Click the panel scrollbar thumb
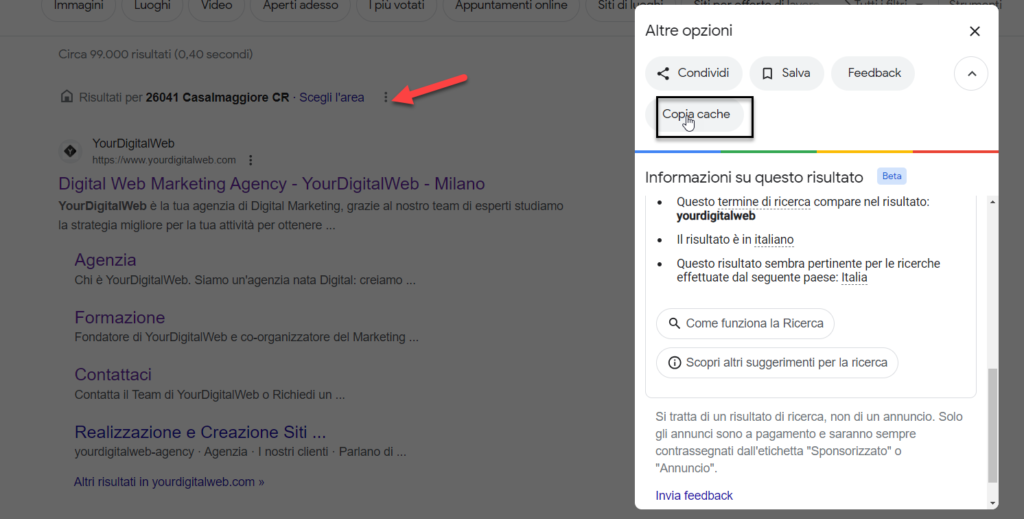The width and height of the screenshot is (1024, 519). [x=993, y=426]
